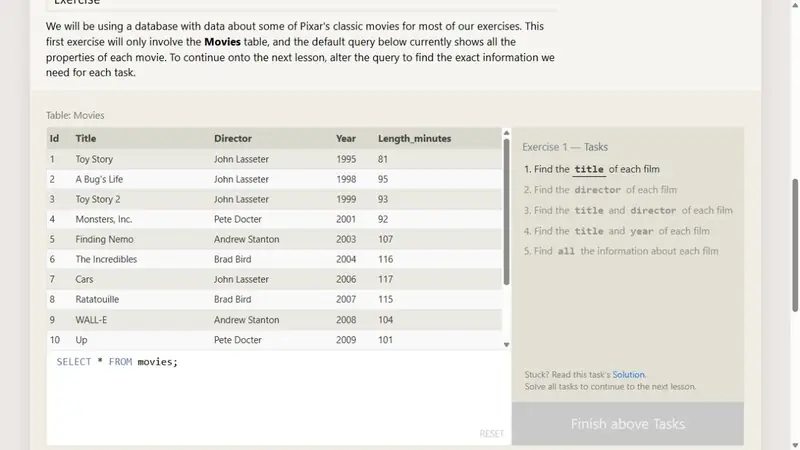Click the 'Toy Story' title cell

point(94,159)
